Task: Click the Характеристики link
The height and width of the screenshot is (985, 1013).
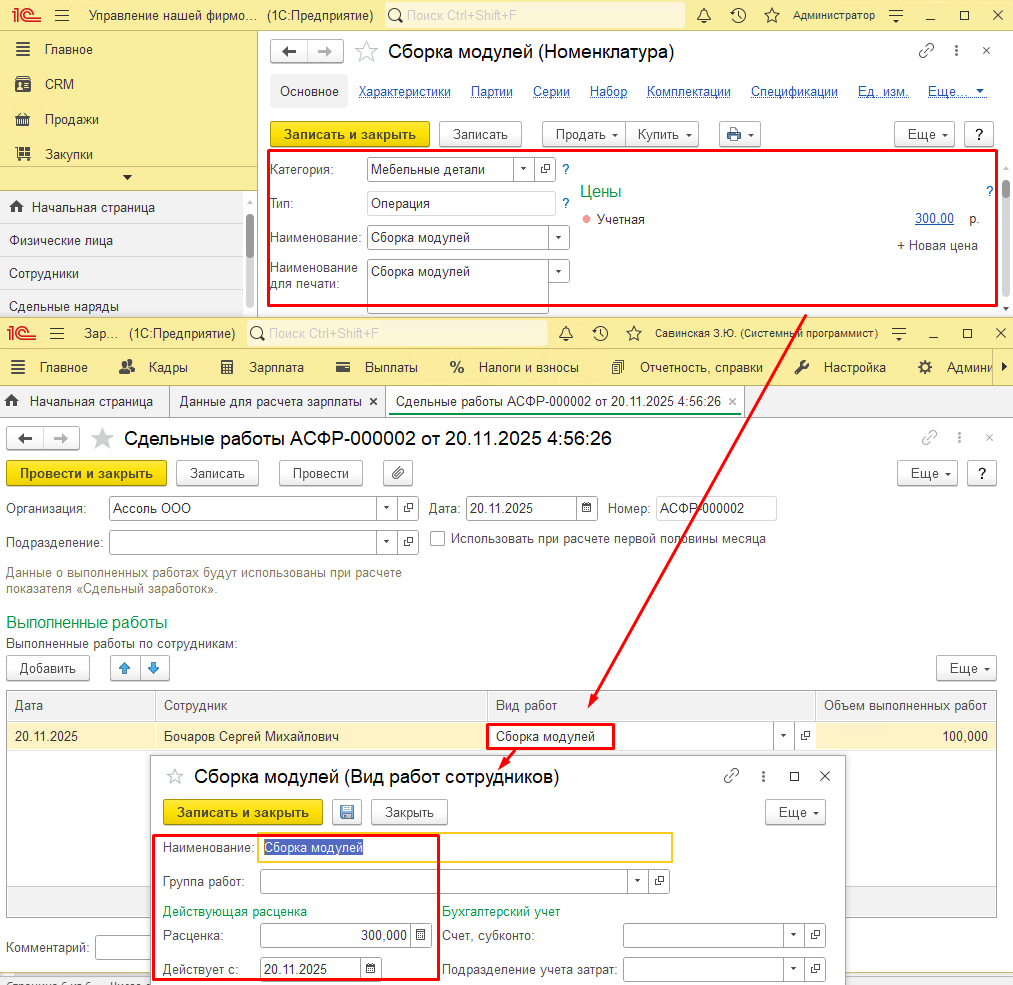Action: (404, 91)
